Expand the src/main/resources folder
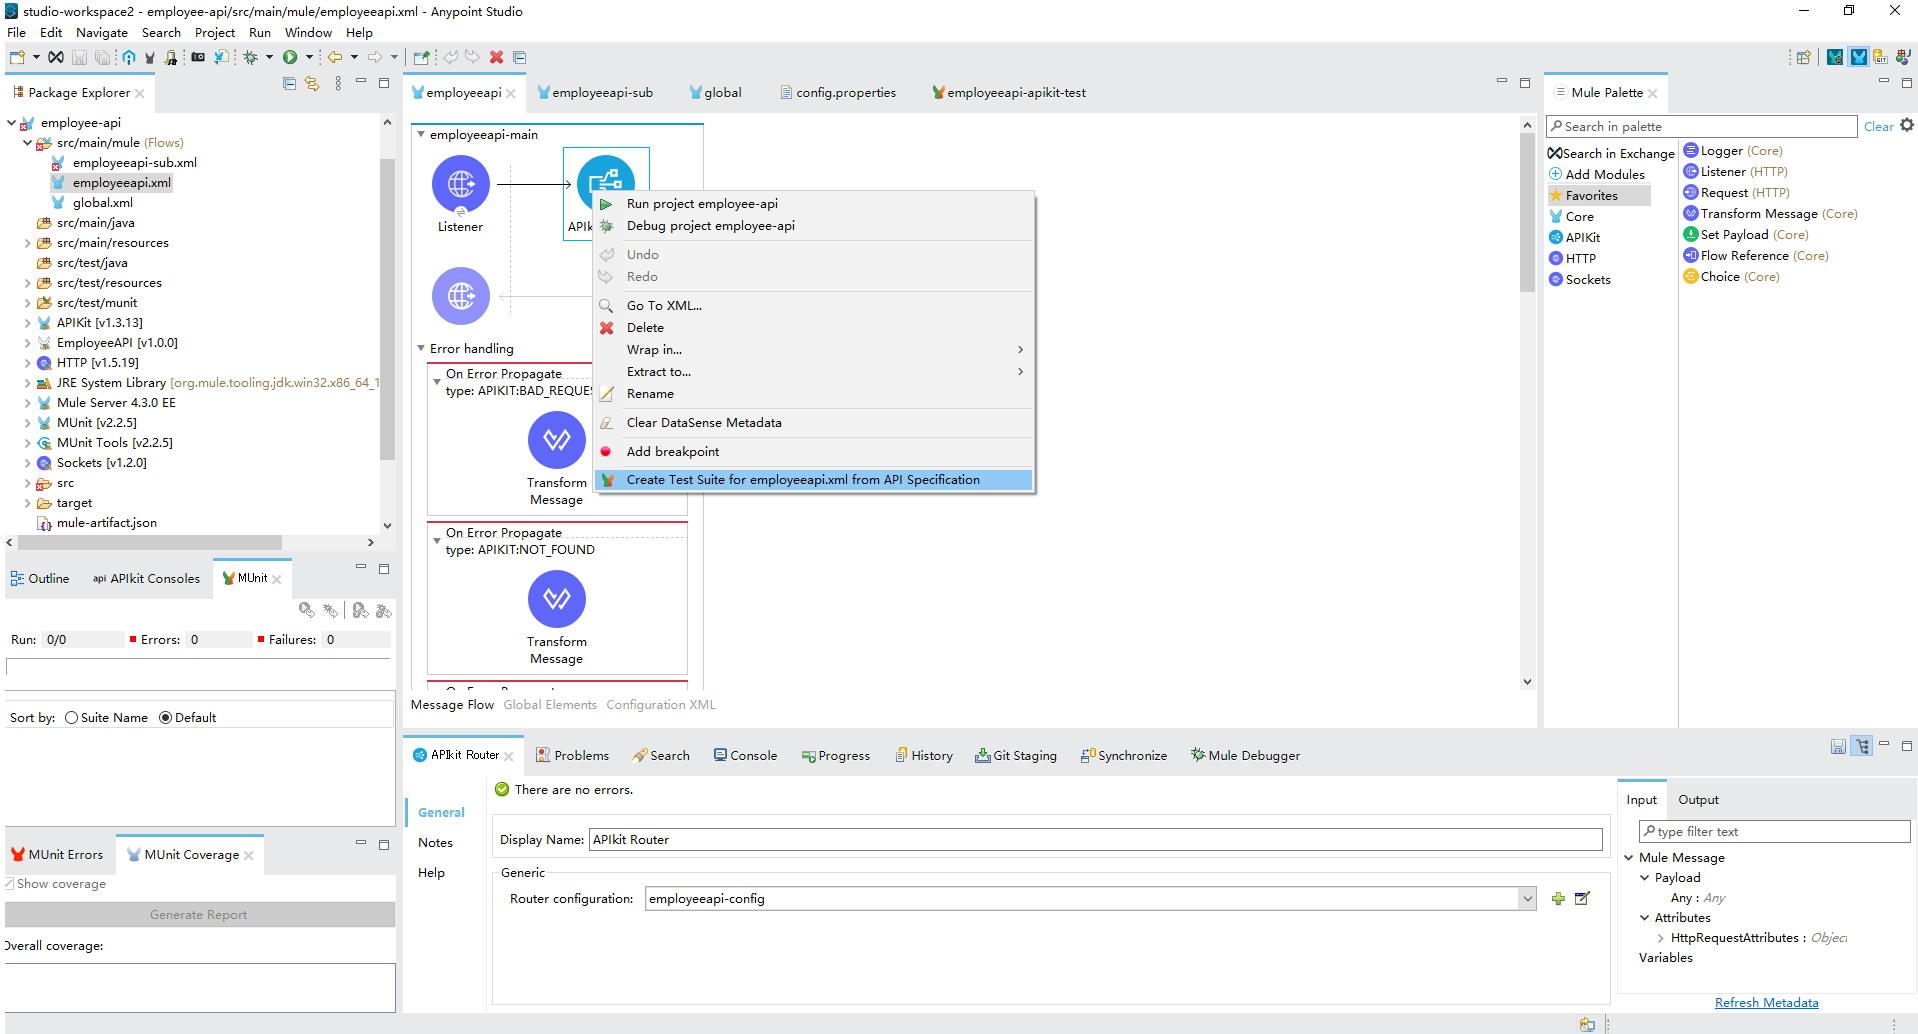The height and width of the screenshot is (1034, 1918). [x=27, y=243]
